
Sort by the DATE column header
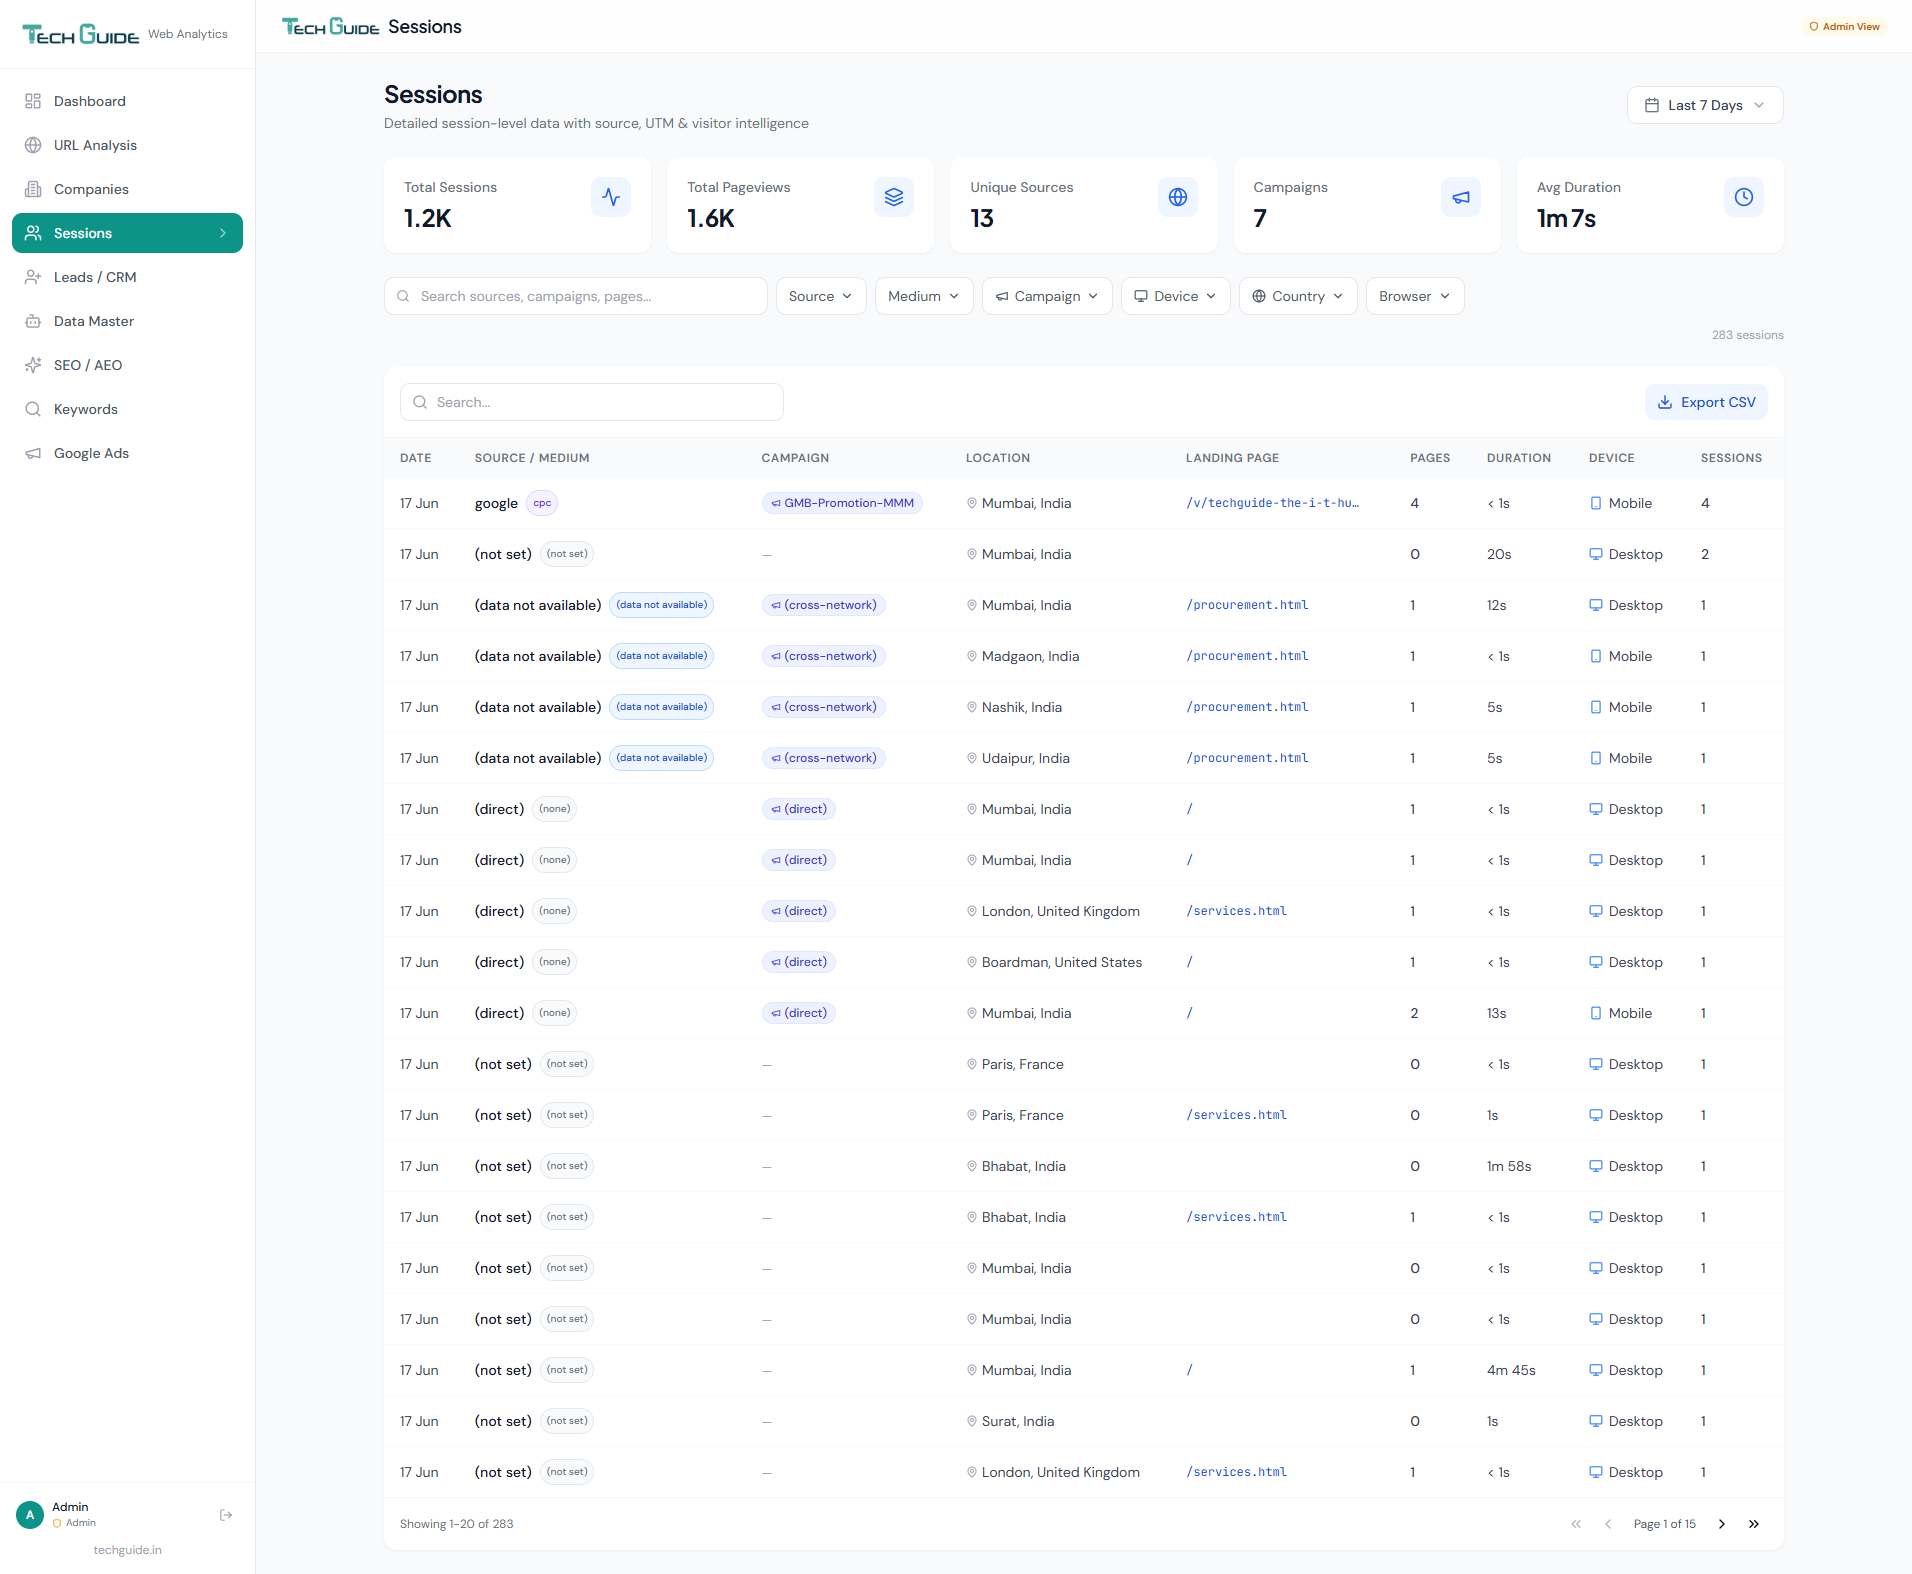point(416,458)
